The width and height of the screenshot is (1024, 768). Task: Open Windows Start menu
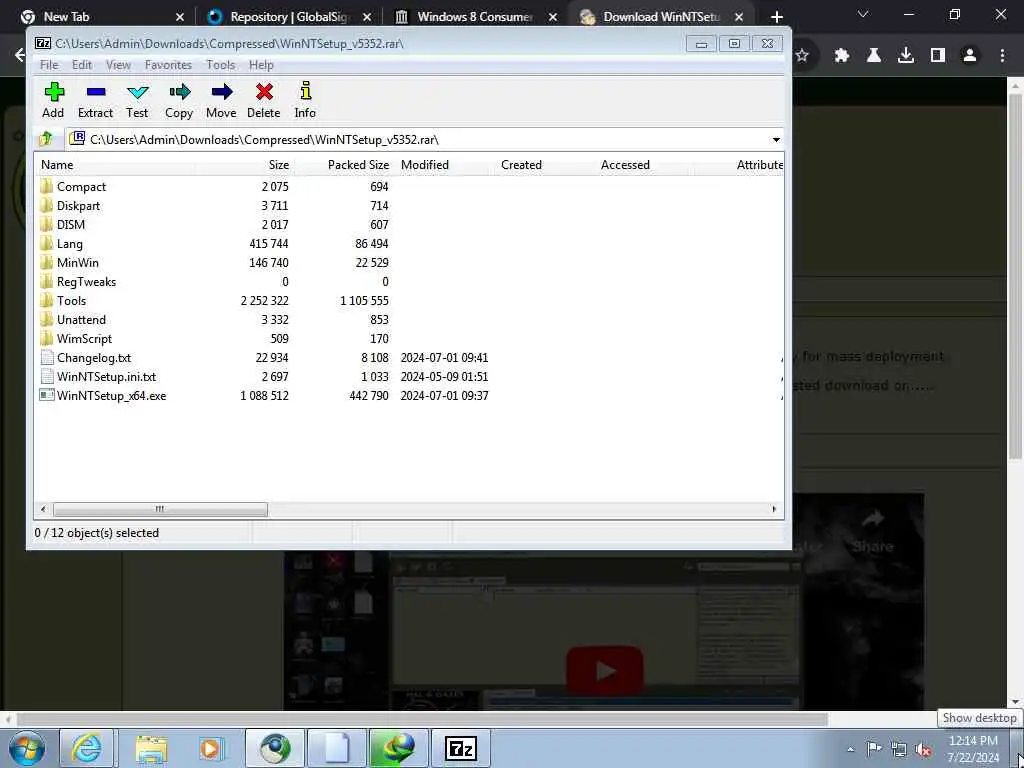tap(27, 748)
